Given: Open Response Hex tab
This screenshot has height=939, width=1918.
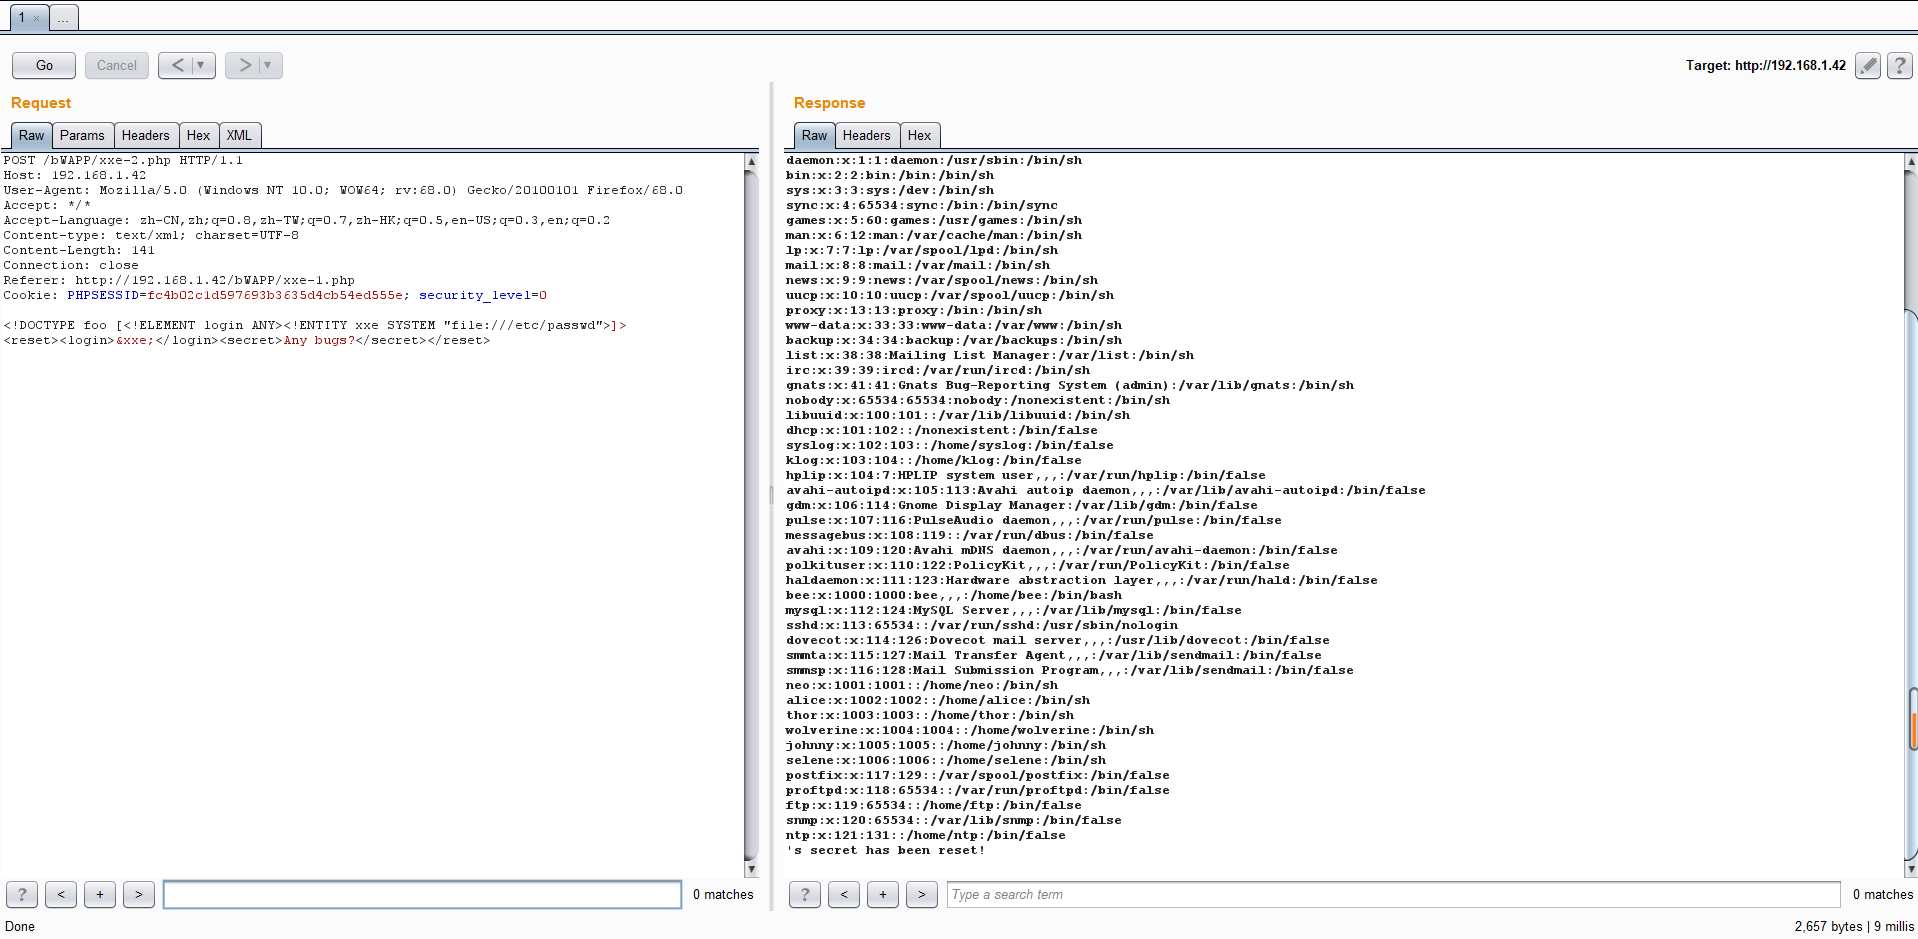Looking at the screenshot, I should pos(920,135).
